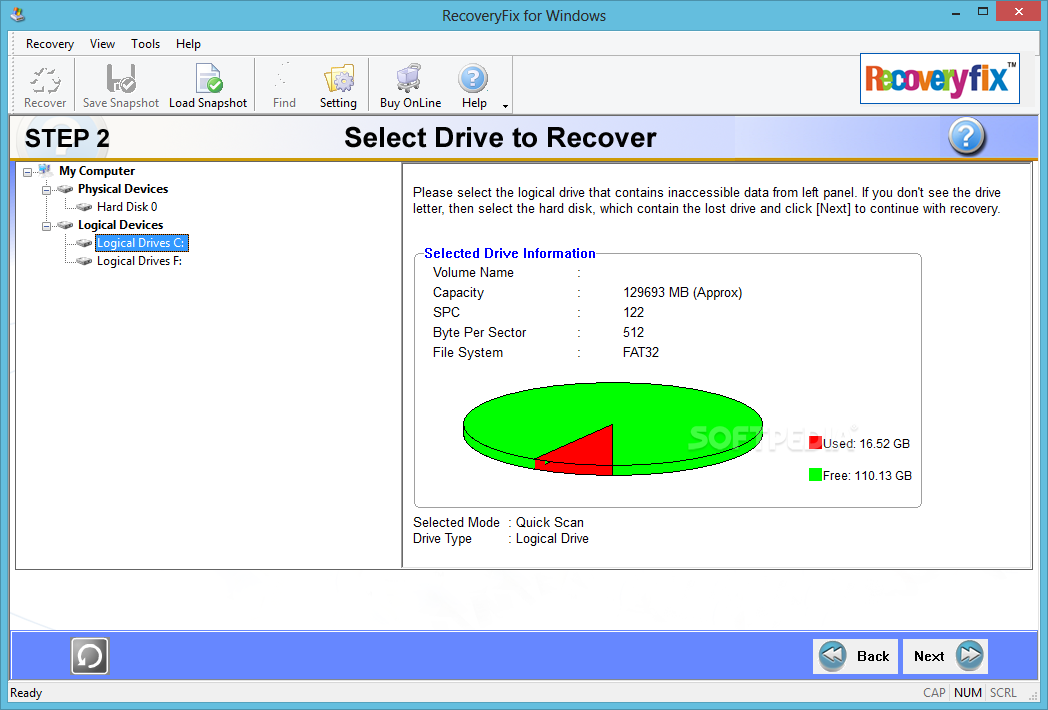Viewport: 1048px width, 710px height.
Task: Click the CAP indicator in status bar
Action: point(934,693)
